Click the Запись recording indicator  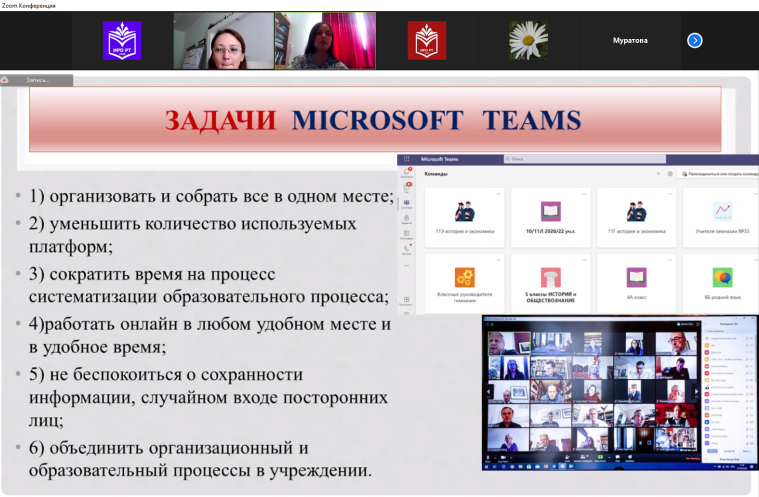pos(37,80)
